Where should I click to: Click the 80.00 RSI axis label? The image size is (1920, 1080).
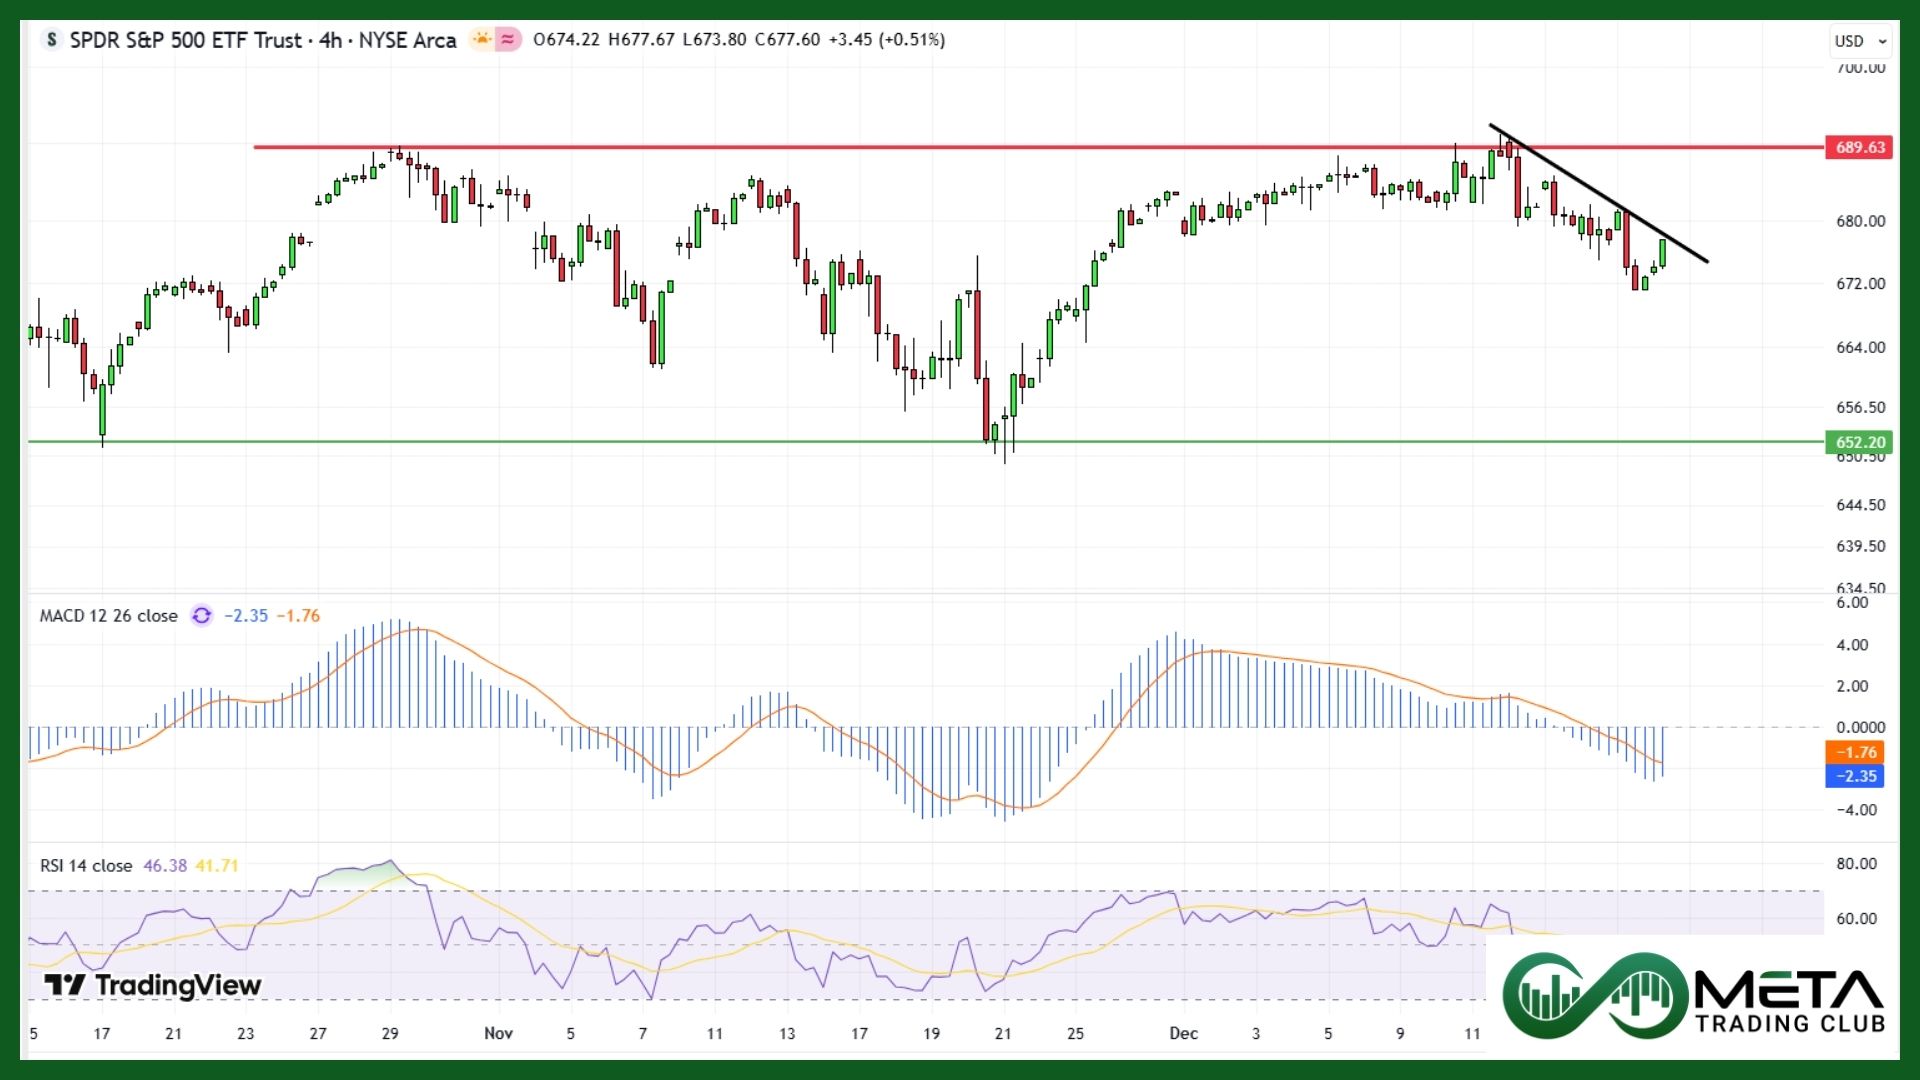[1856, 864]
